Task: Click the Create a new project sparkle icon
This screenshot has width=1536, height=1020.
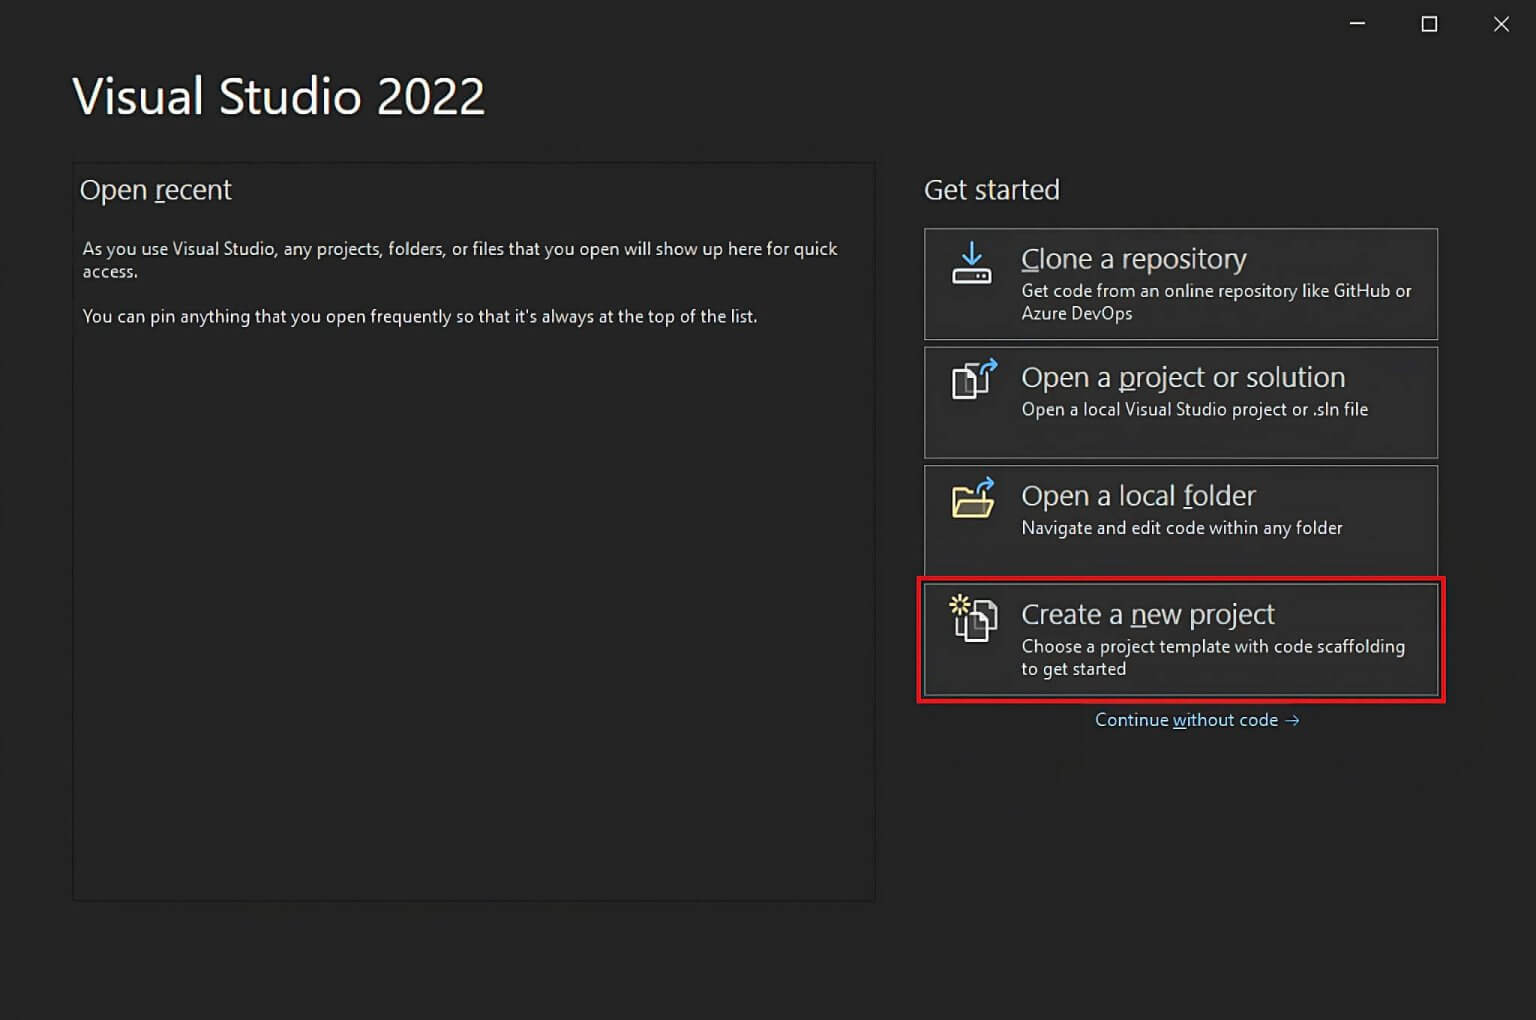Action: click(962, 606)
